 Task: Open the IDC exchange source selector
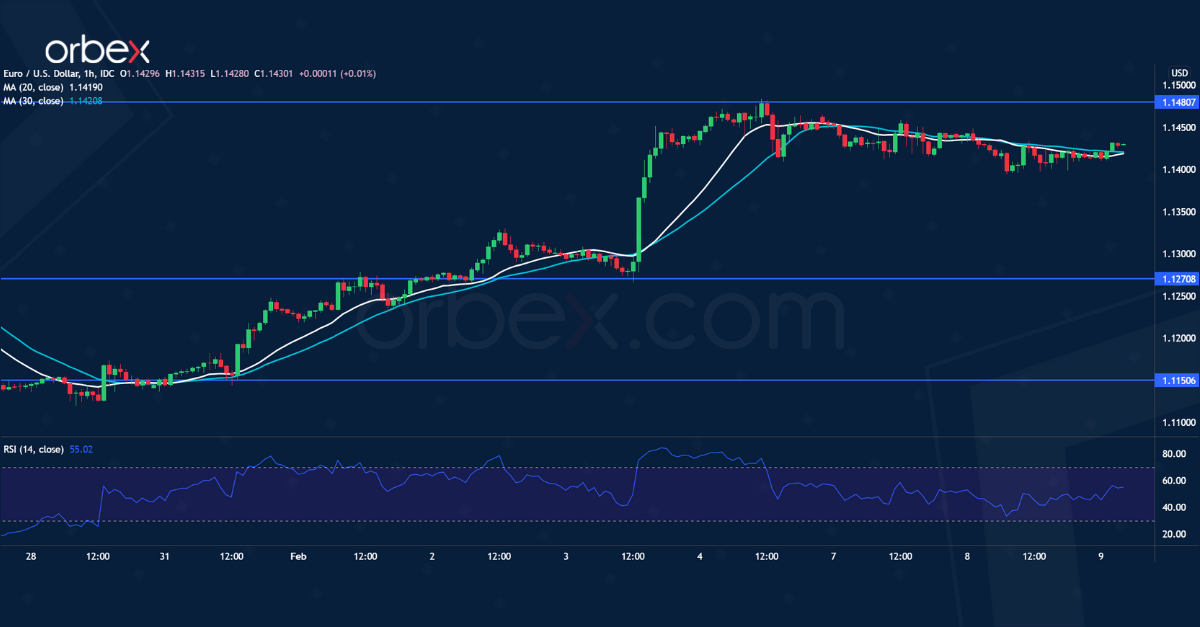pyautogui.click(x=105, y=73)
